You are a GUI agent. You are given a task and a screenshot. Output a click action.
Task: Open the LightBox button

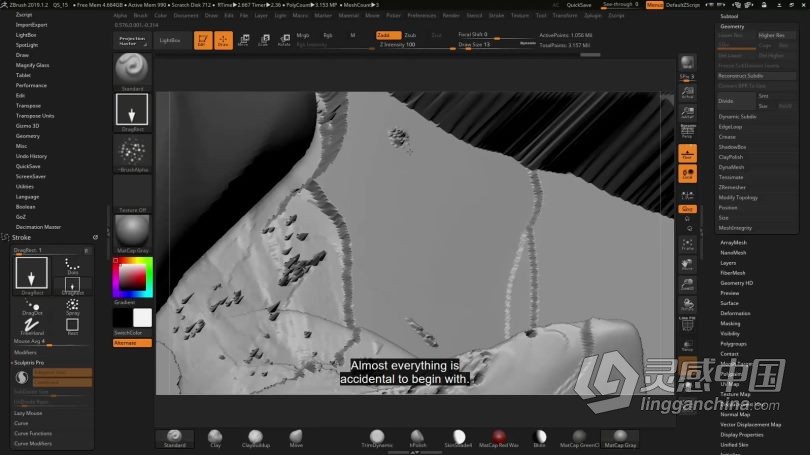pyautogui.click(x=170, y=40)
